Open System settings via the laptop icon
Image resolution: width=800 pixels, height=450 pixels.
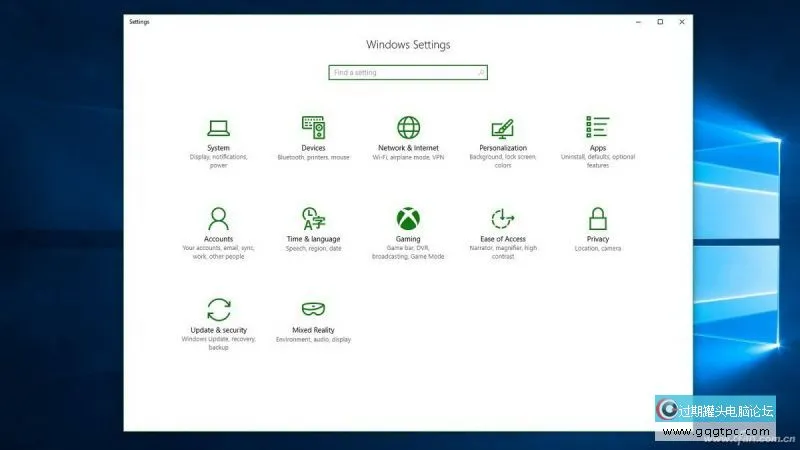218,127
